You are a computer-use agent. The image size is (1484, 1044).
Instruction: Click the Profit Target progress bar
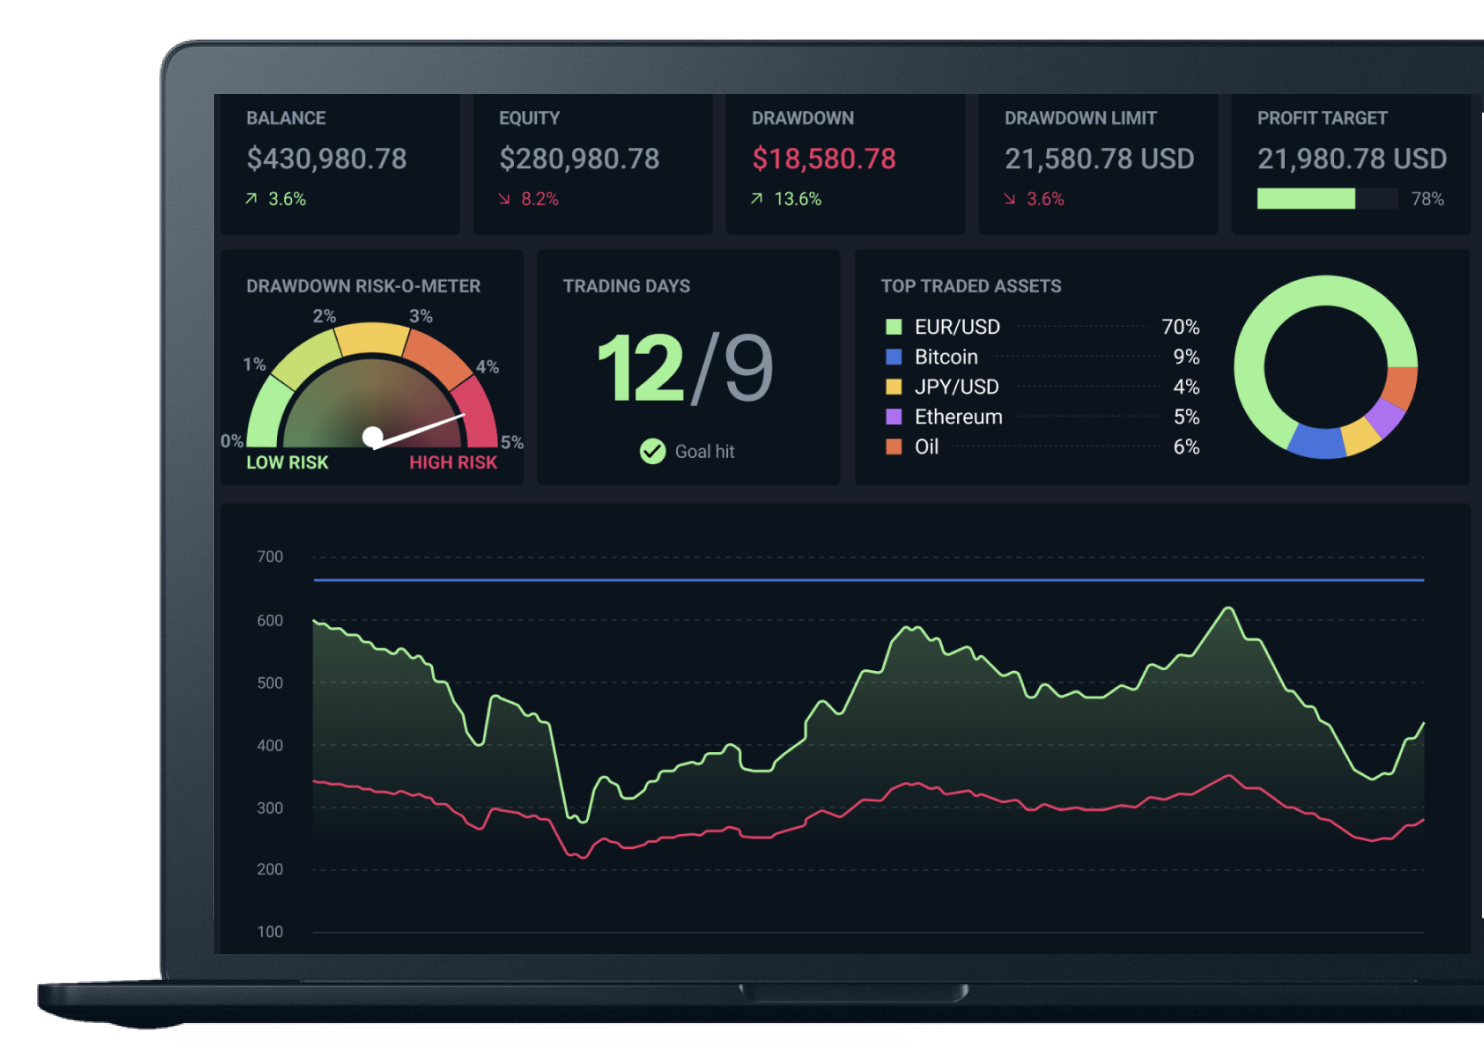click(1327, 199)
